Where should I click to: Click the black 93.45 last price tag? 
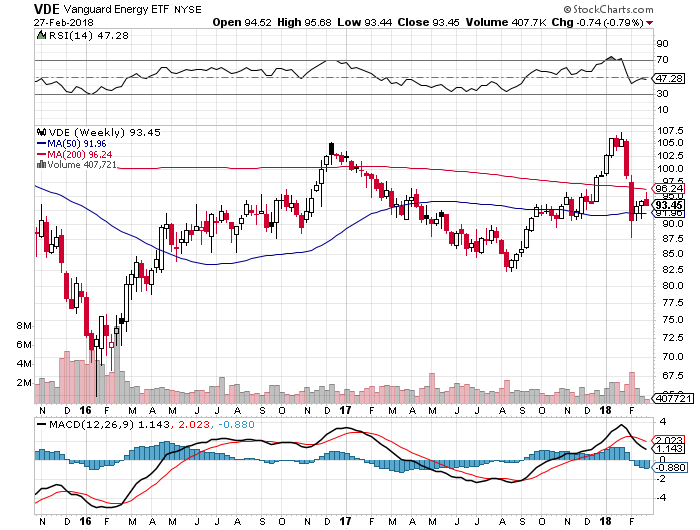tap(669, 205)
